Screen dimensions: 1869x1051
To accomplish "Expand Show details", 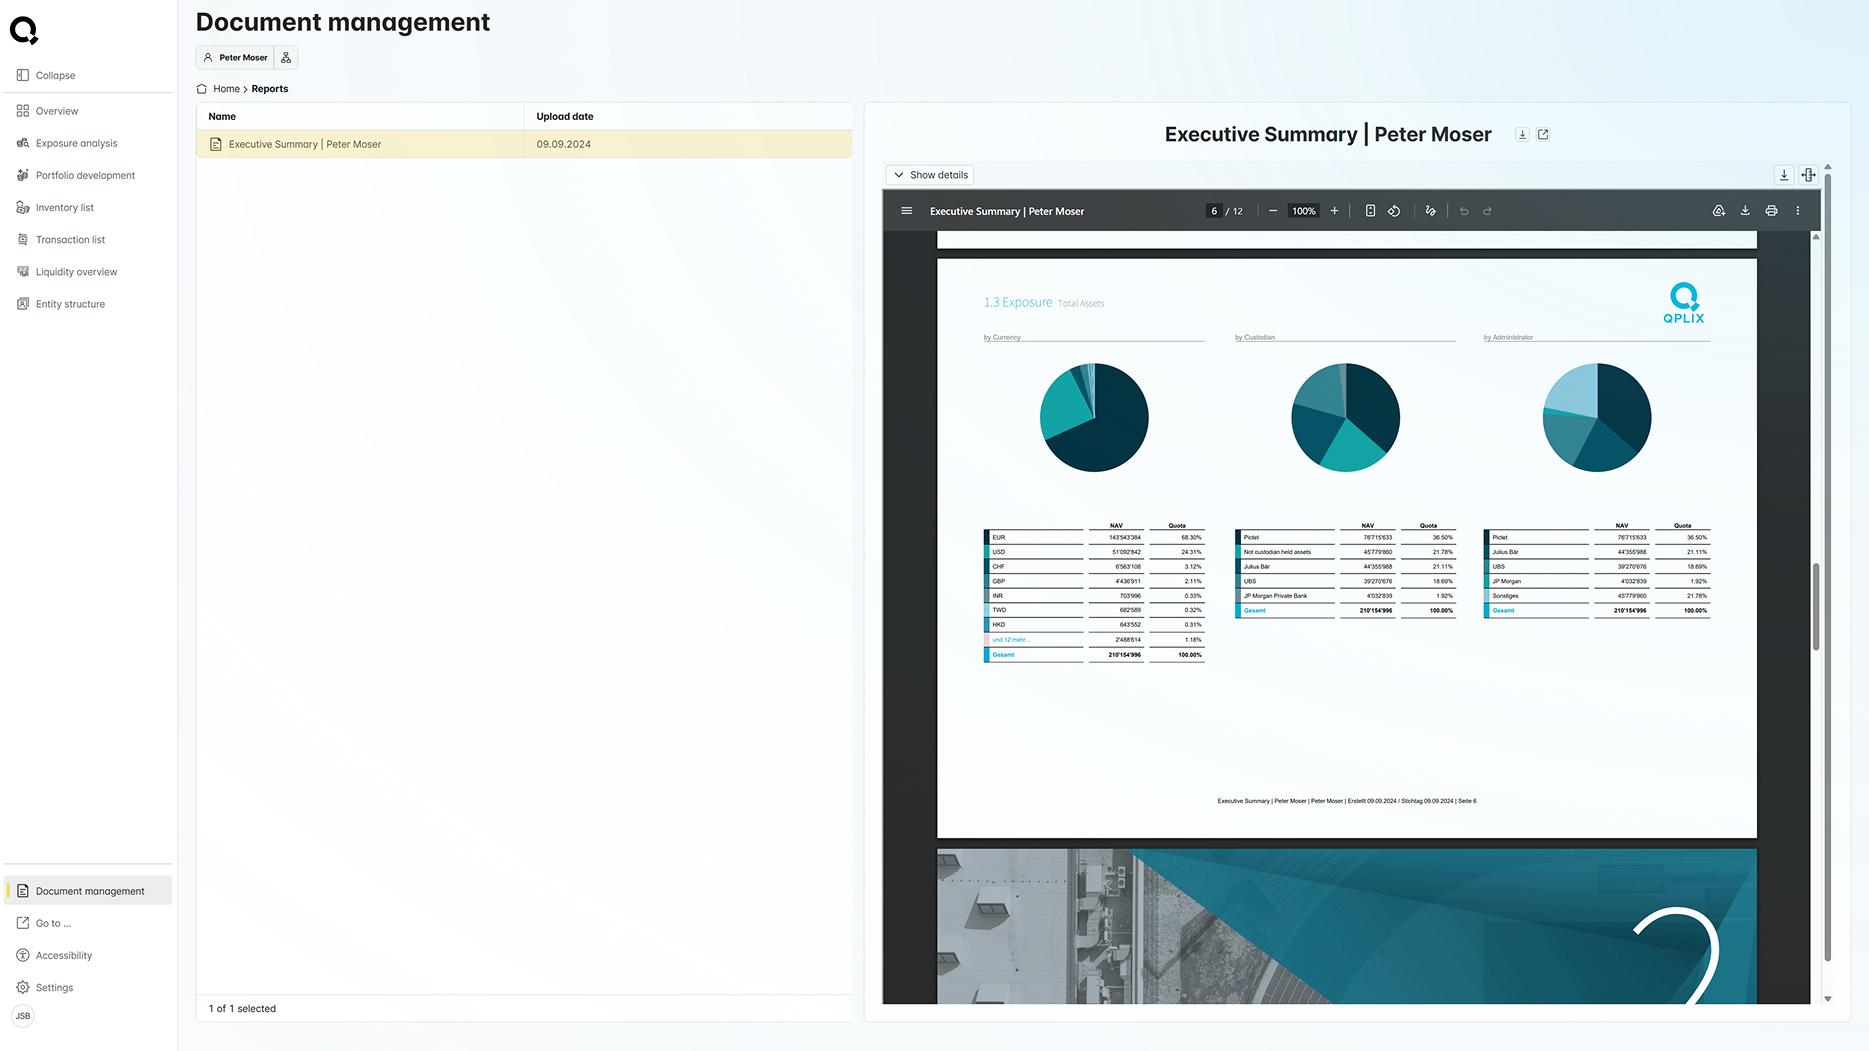I will (x=931, y=175).
